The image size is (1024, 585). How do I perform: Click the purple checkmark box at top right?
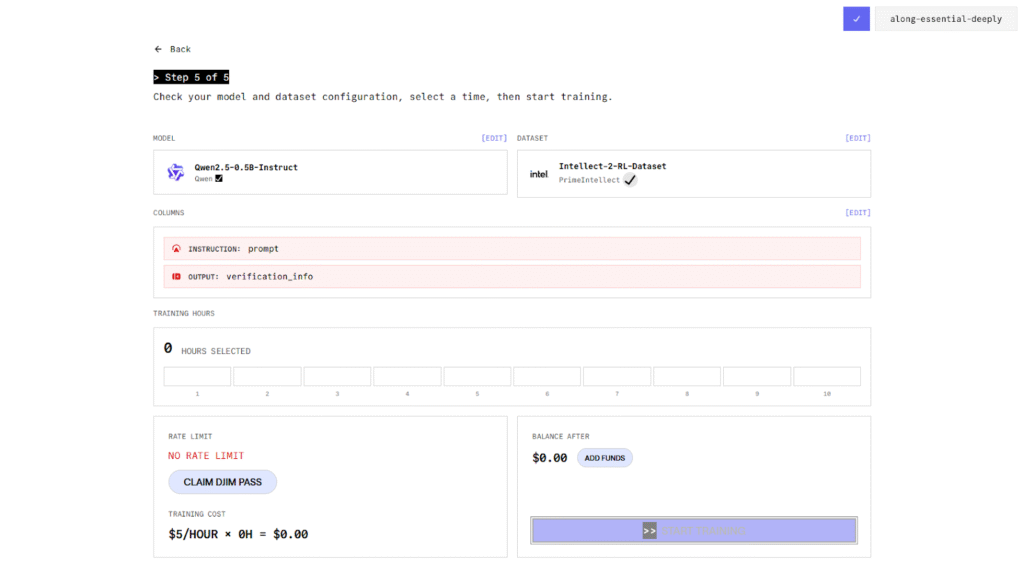856,19
